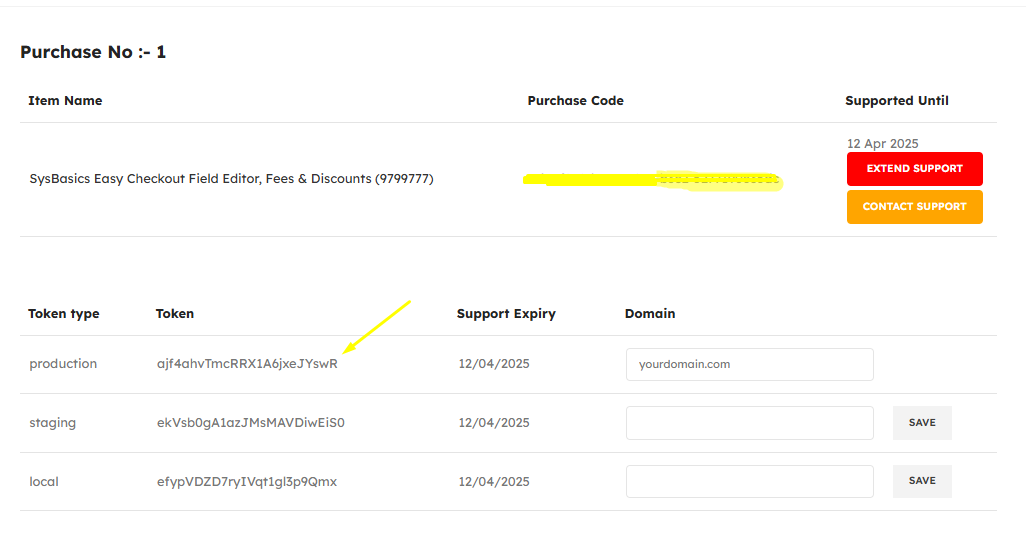Click the Purchase Code column header
This screenshot has width=1026, height=539.
(575, 101)
